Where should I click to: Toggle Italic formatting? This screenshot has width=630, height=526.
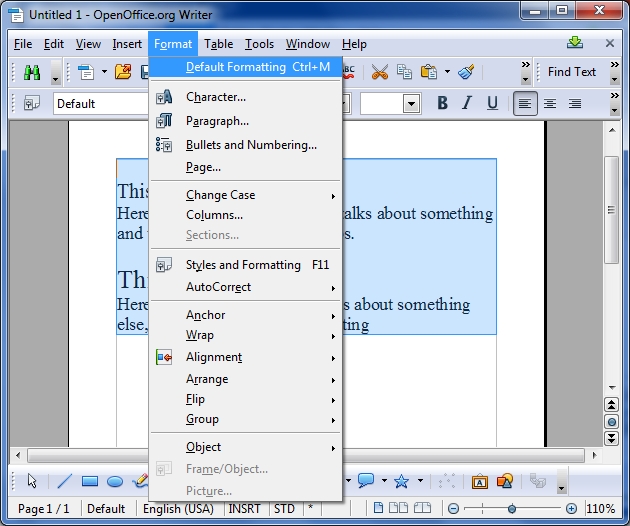pos(466,103)
